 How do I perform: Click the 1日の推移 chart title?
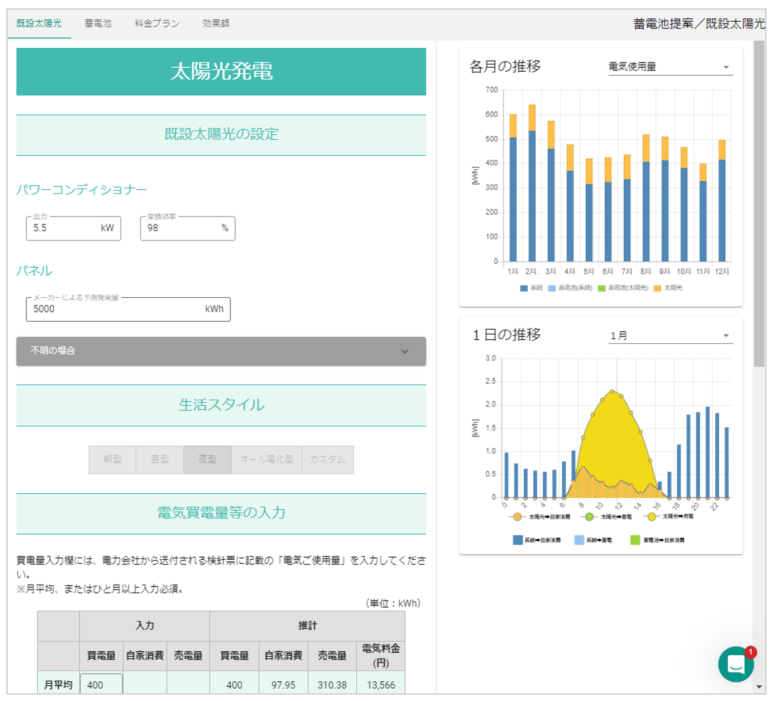[506, 335]
